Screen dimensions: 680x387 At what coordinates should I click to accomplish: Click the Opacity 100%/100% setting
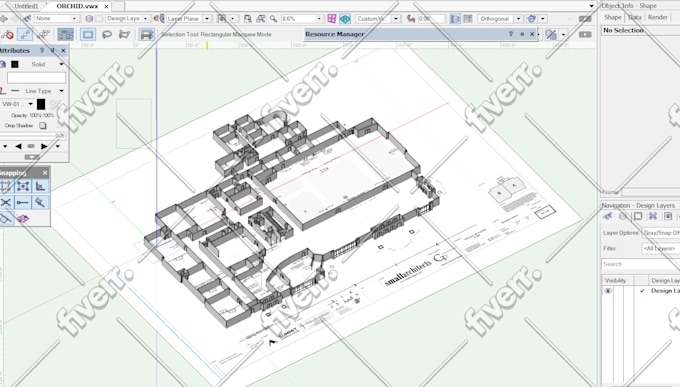click(x=33, y=115)
